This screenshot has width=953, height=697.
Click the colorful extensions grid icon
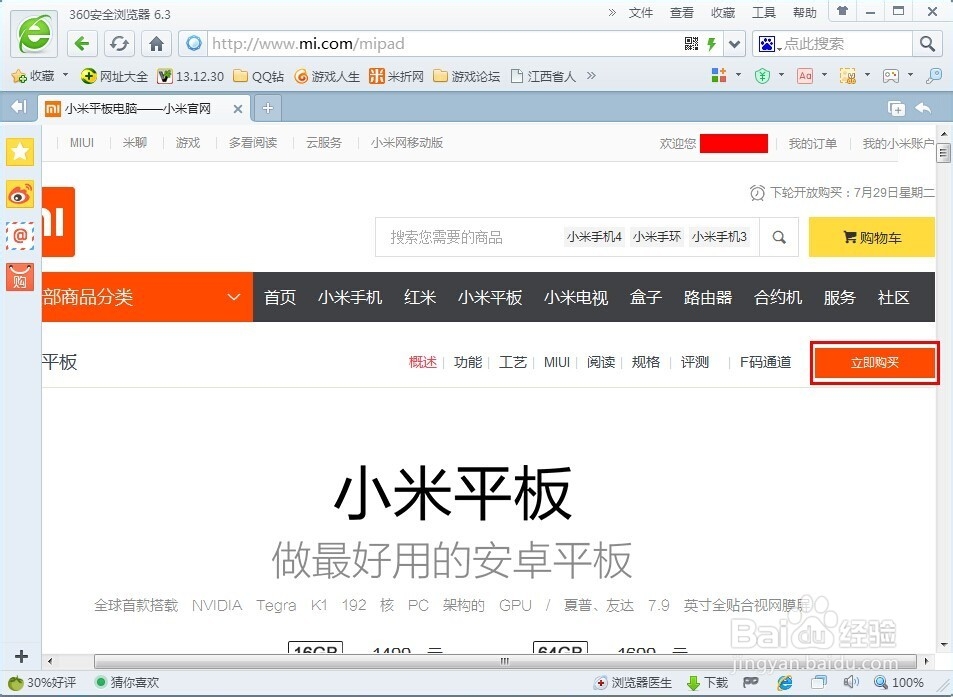[x=719, y=75]
